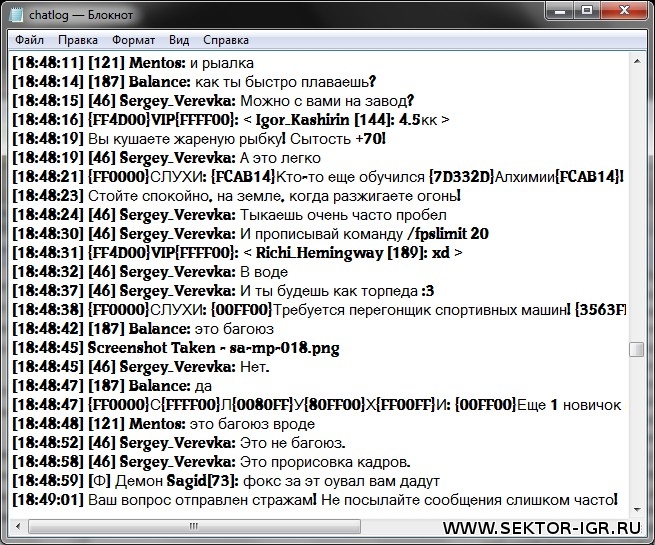The height and width of the screenshot is (545, 655).
Task: Click the '/fpslimit 20' command text
Action: point(448,234)
